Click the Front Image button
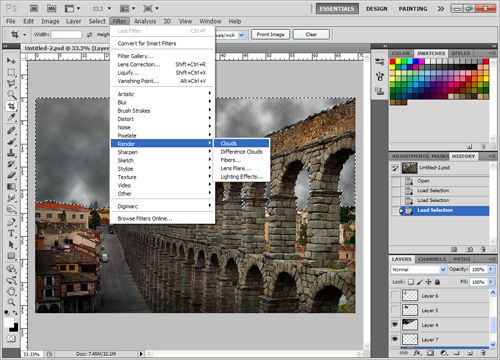Screen dimensions: 500x360 (270, 34)
